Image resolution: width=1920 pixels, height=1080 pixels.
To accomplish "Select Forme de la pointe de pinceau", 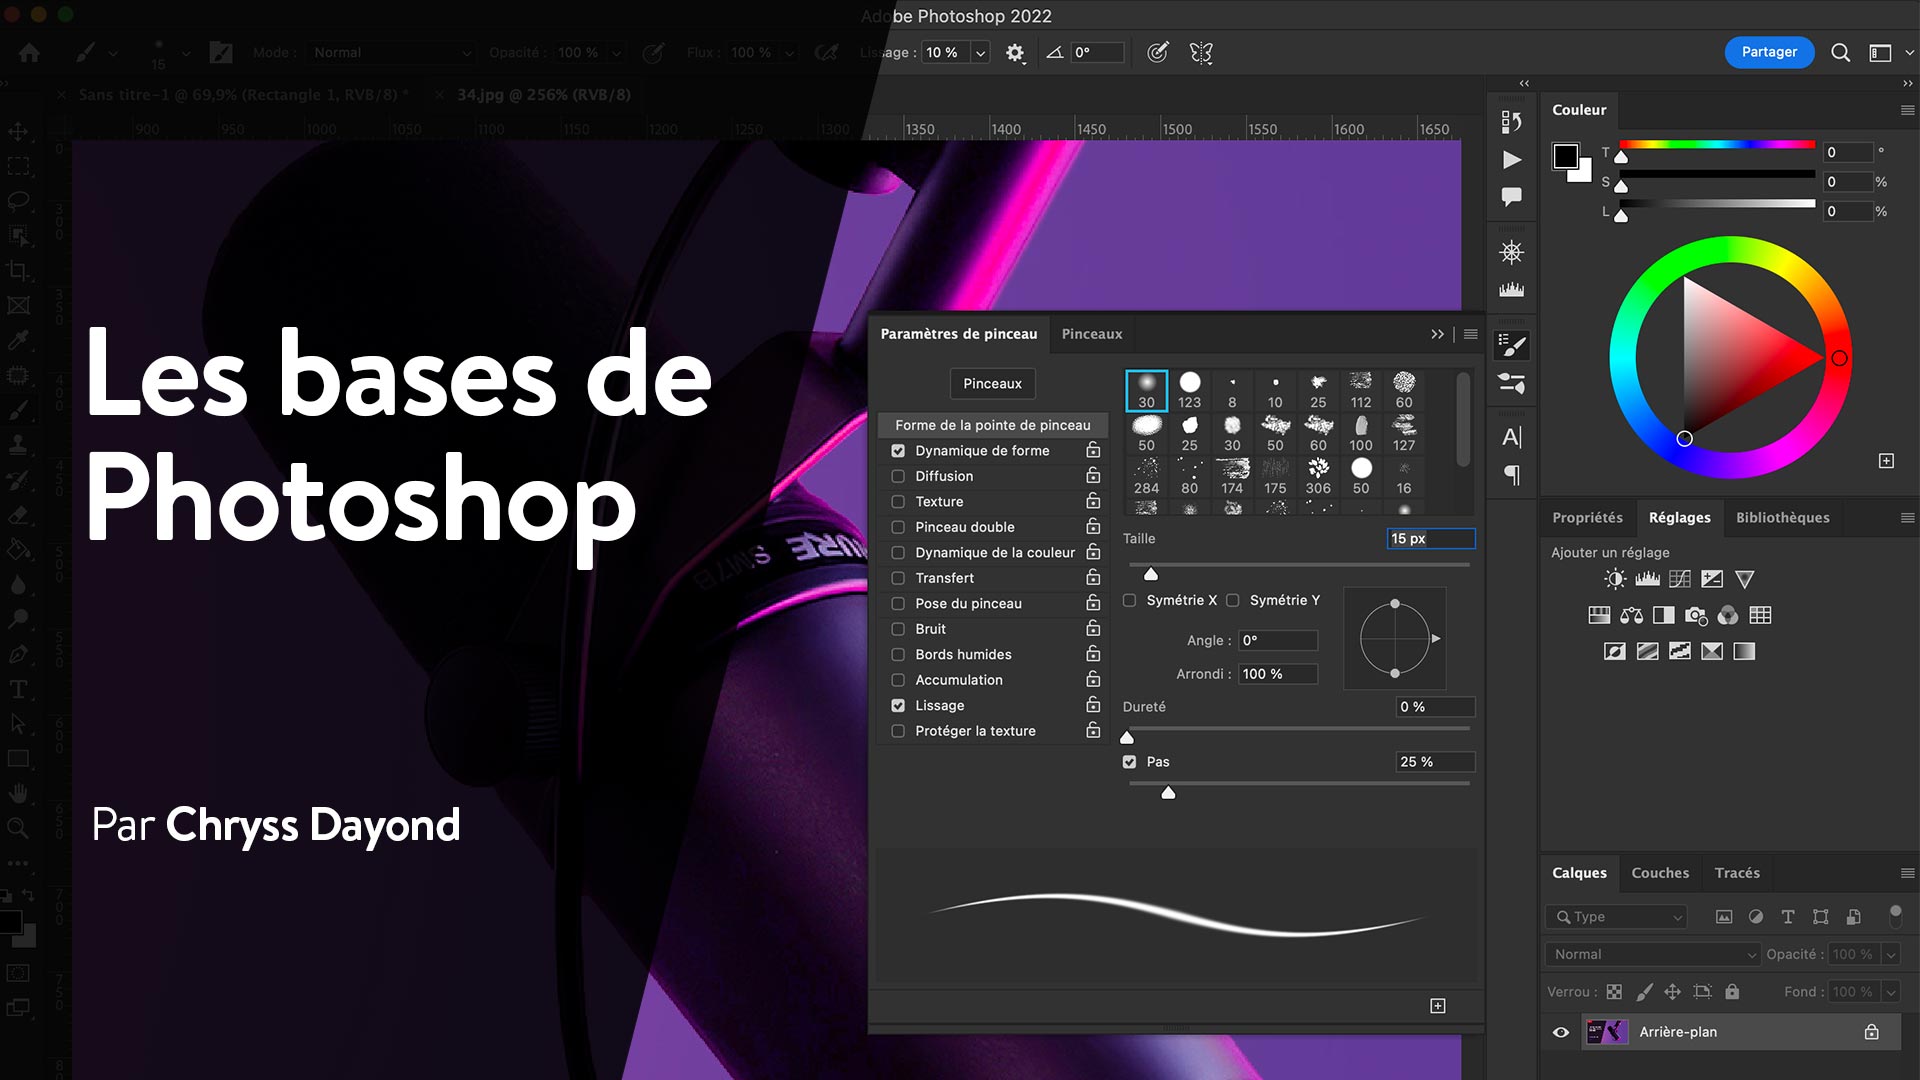I will (993, 426).
